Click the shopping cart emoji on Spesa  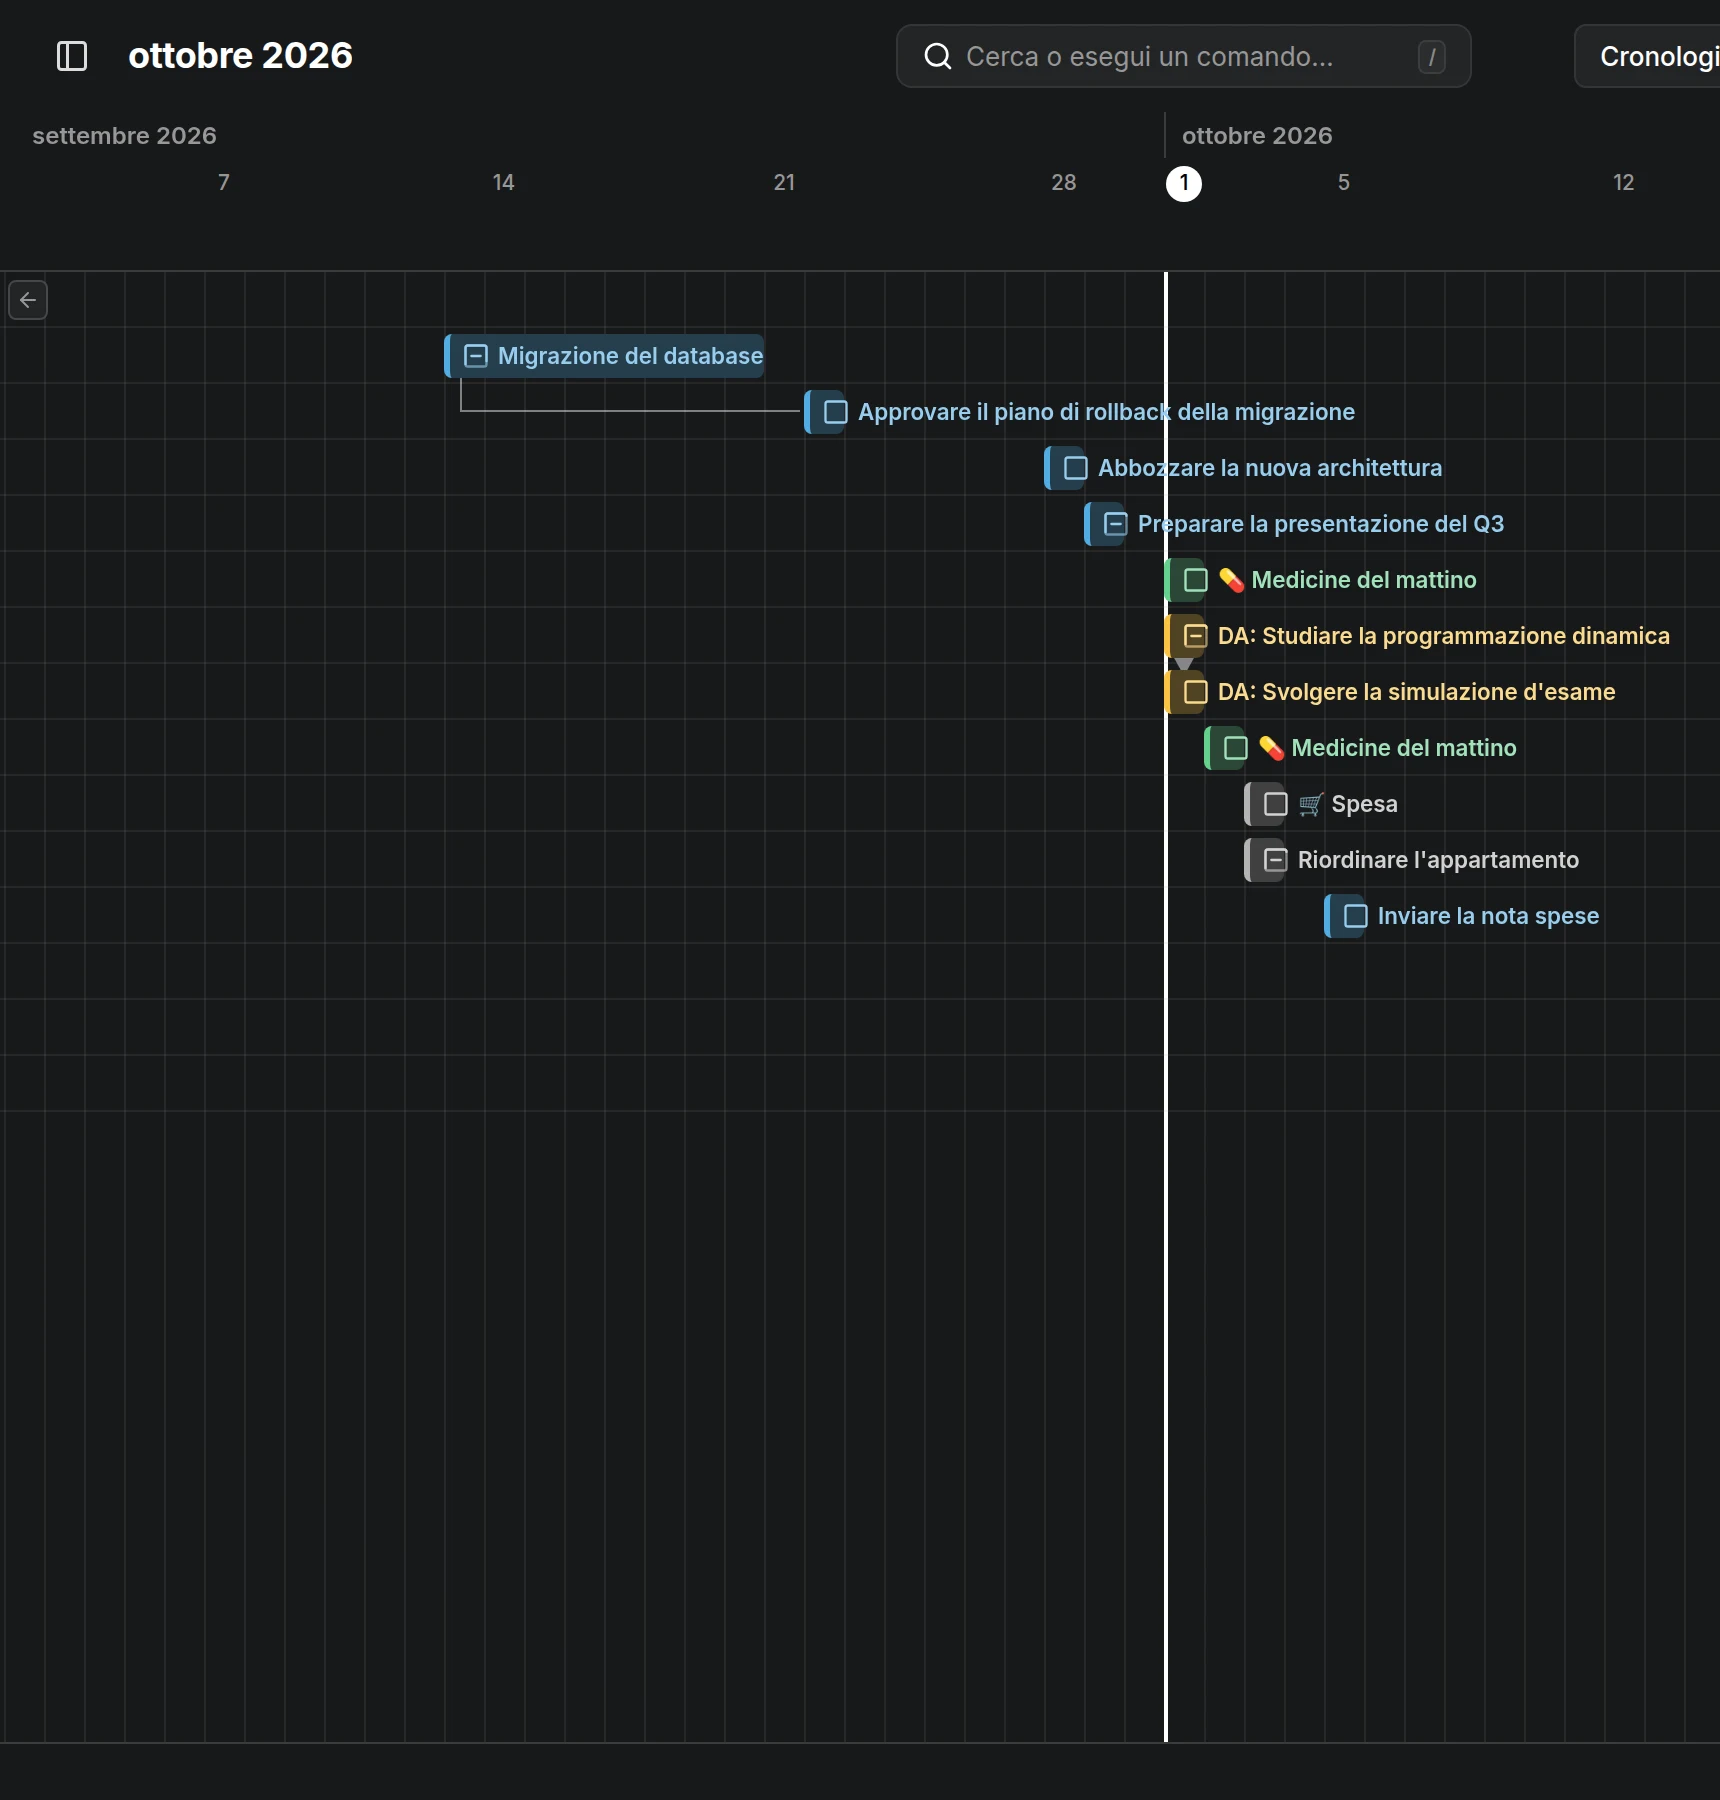click(x=1311, y=804)
